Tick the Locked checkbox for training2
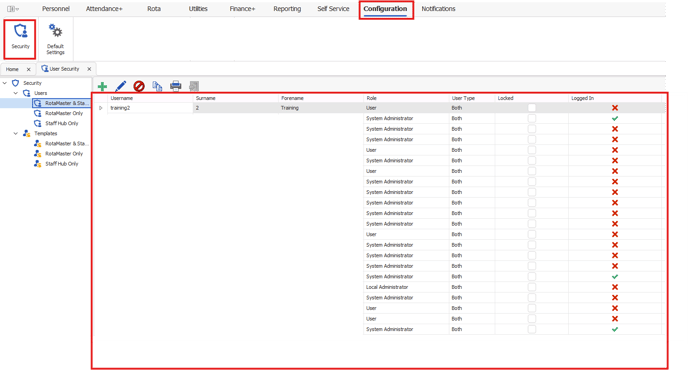This screenshot has width=688, height=370. pyautogui.click(x=532, y=108)
